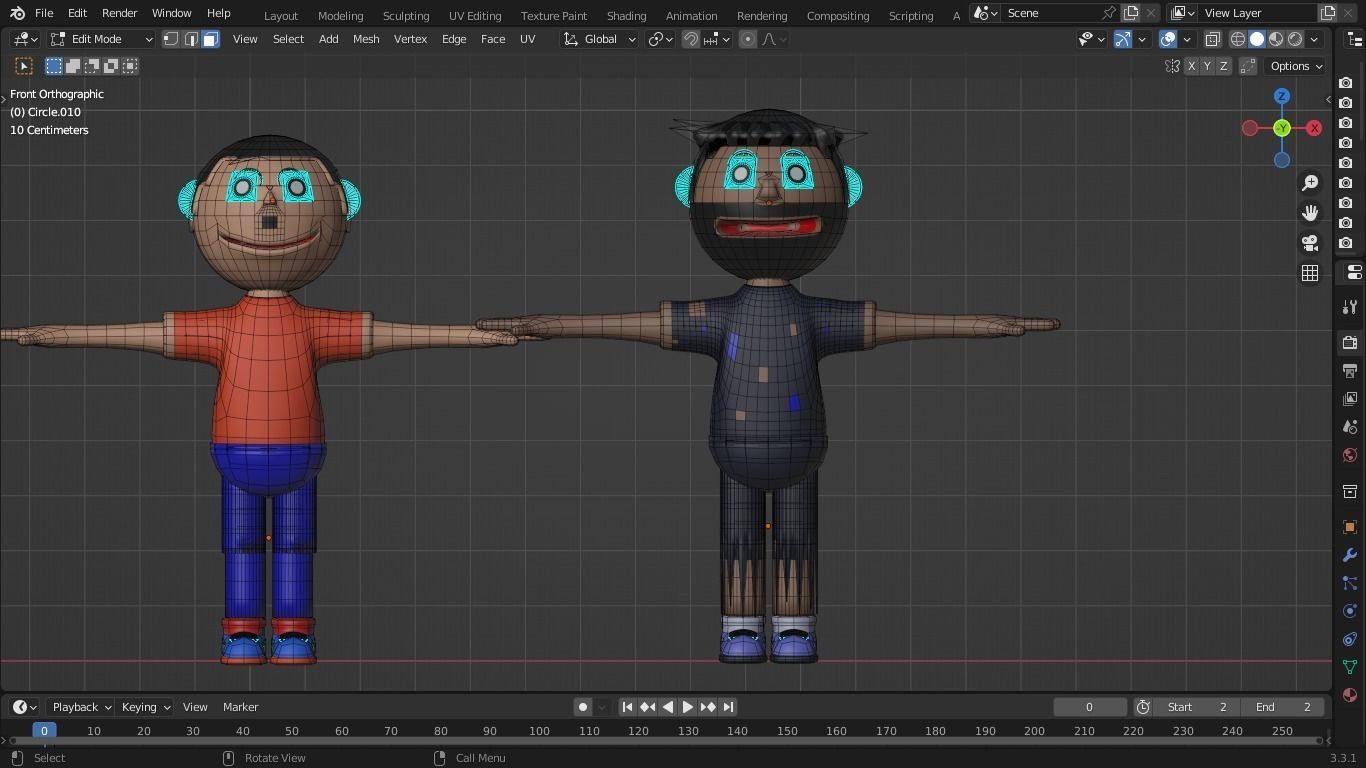Open the 3D viewport editor type dropdown
Screen dimensions: 1366x768
(x=26, y=39)
